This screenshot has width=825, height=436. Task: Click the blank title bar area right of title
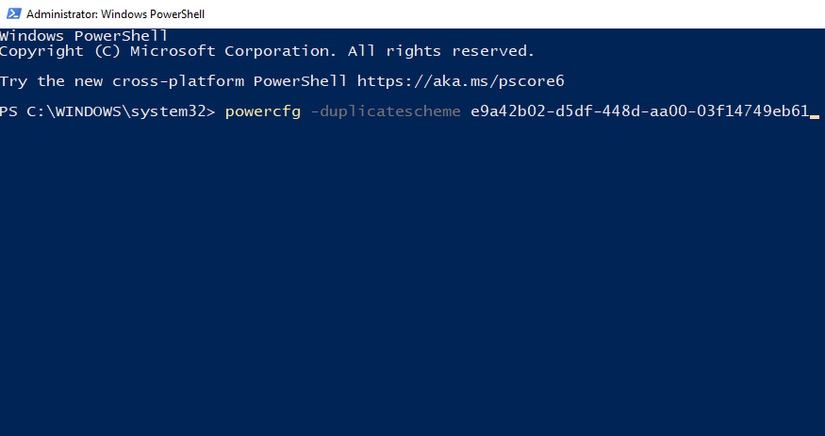(500, 14)
